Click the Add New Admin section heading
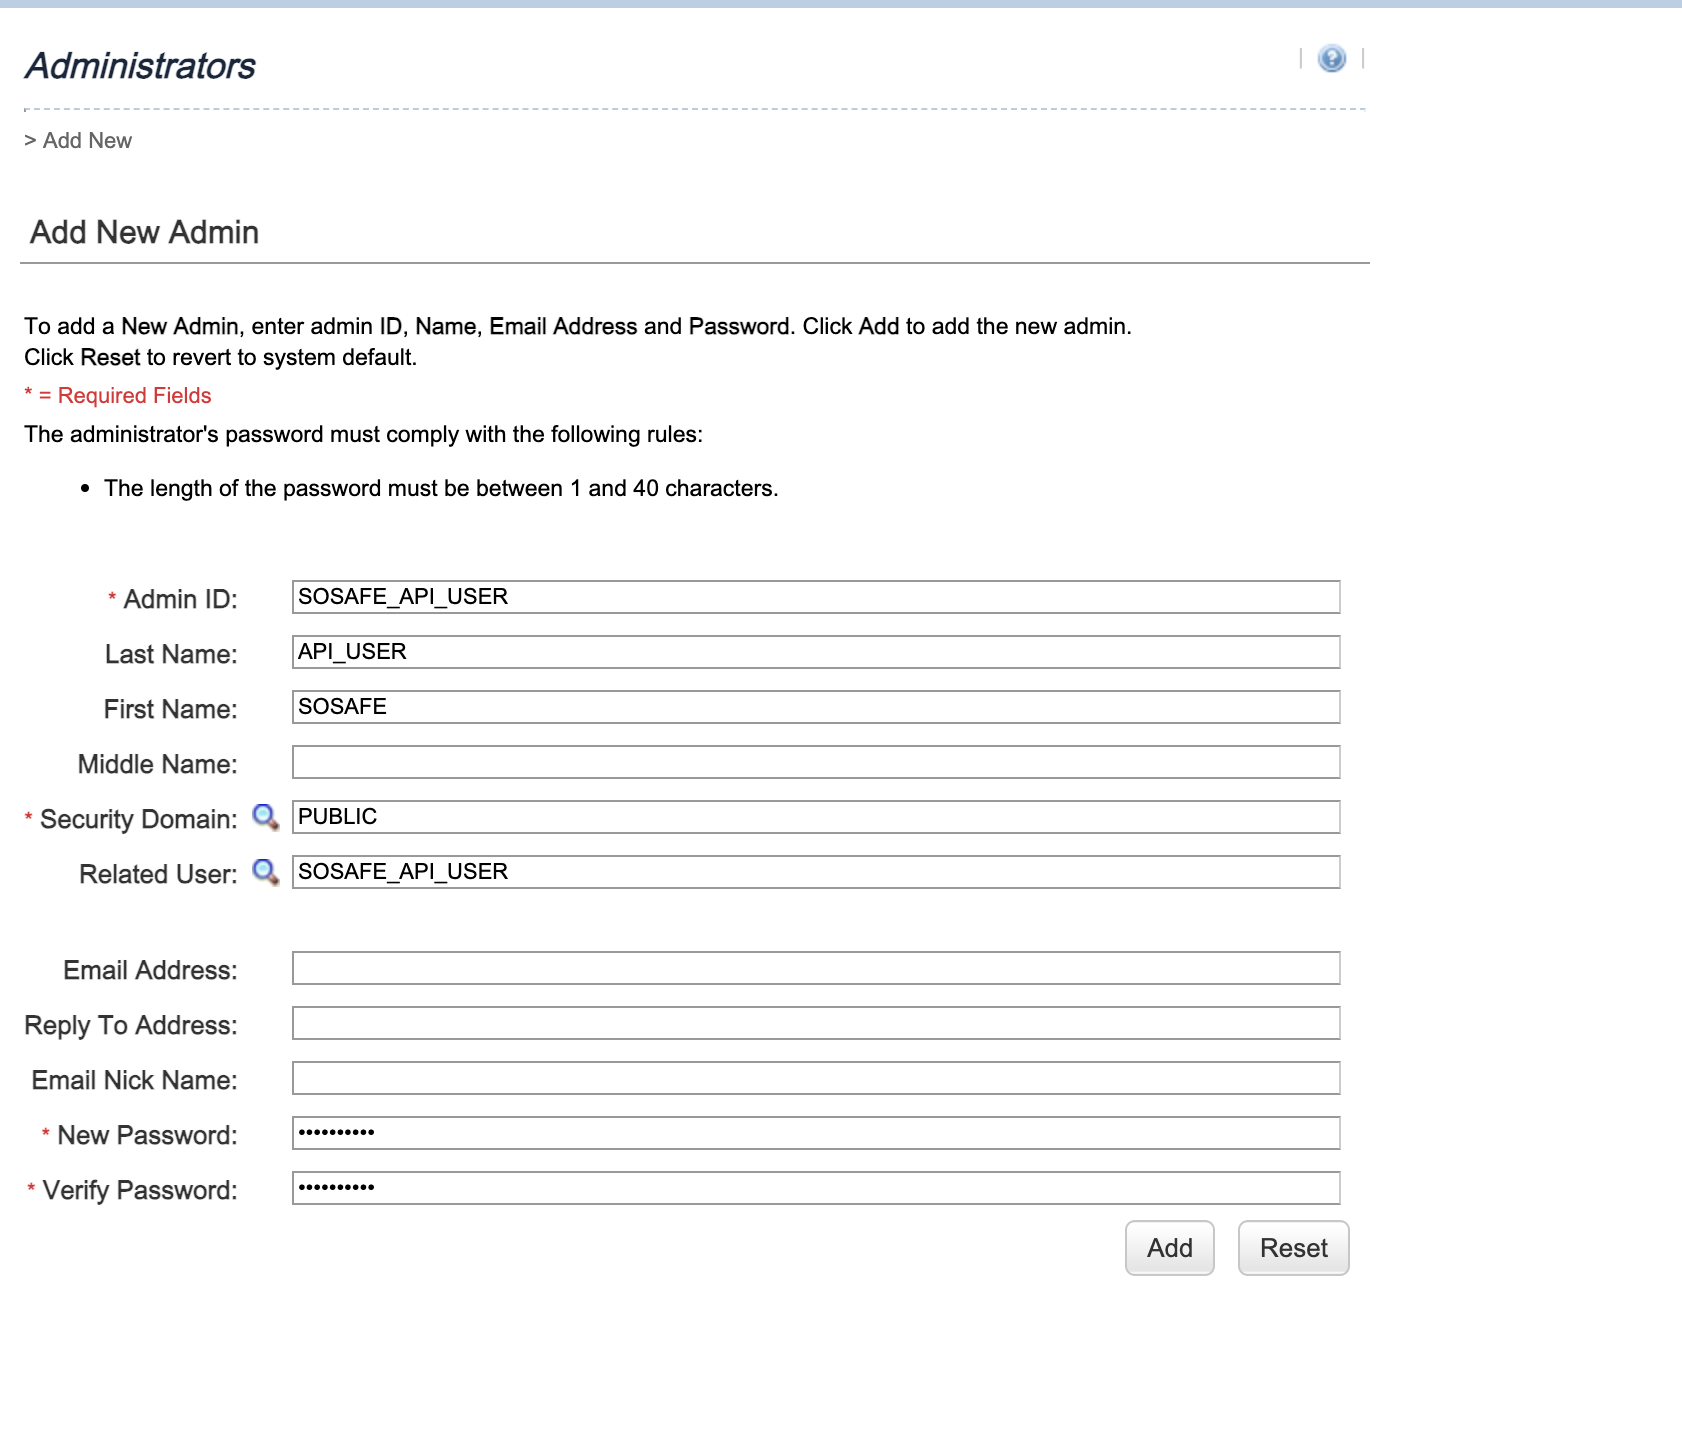This screenshot has height=1440, width=1682. click(x=144, y=232)
